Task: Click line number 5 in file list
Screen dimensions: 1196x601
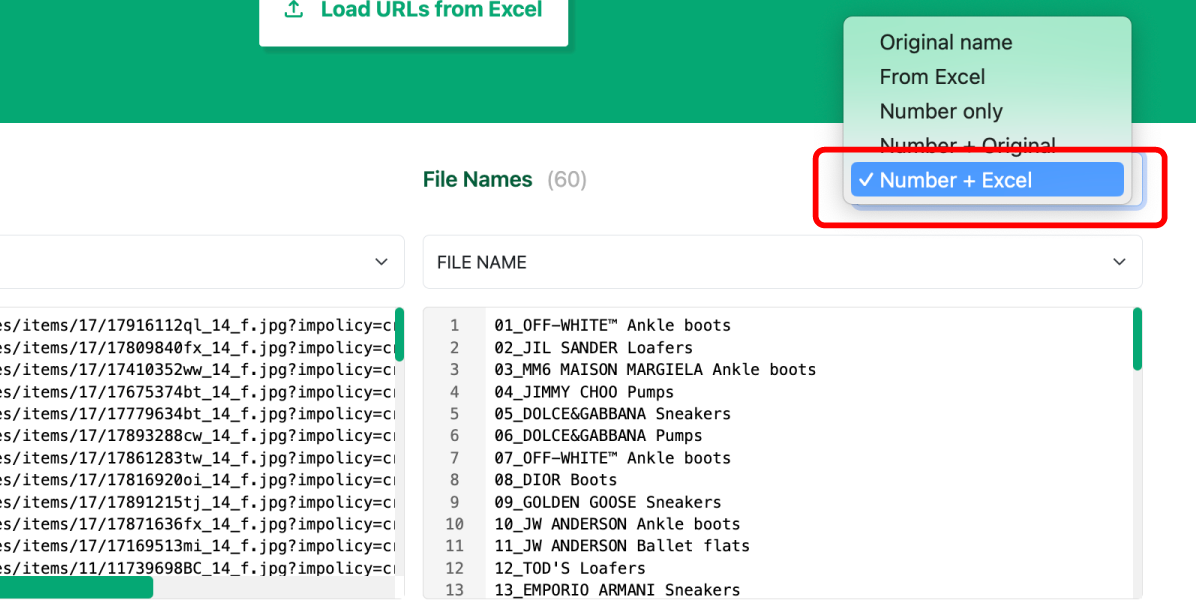Action: (454, 413)
